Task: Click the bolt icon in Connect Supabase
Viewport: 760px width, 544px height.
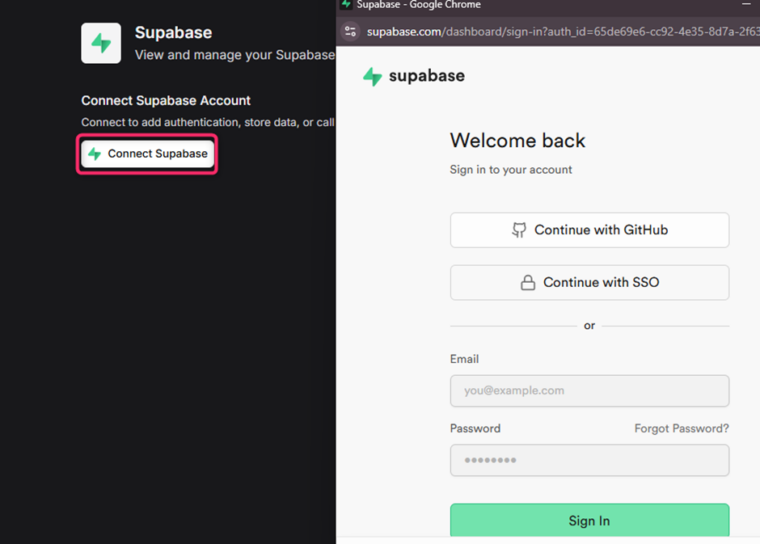Action: click(x=95, y=154)
